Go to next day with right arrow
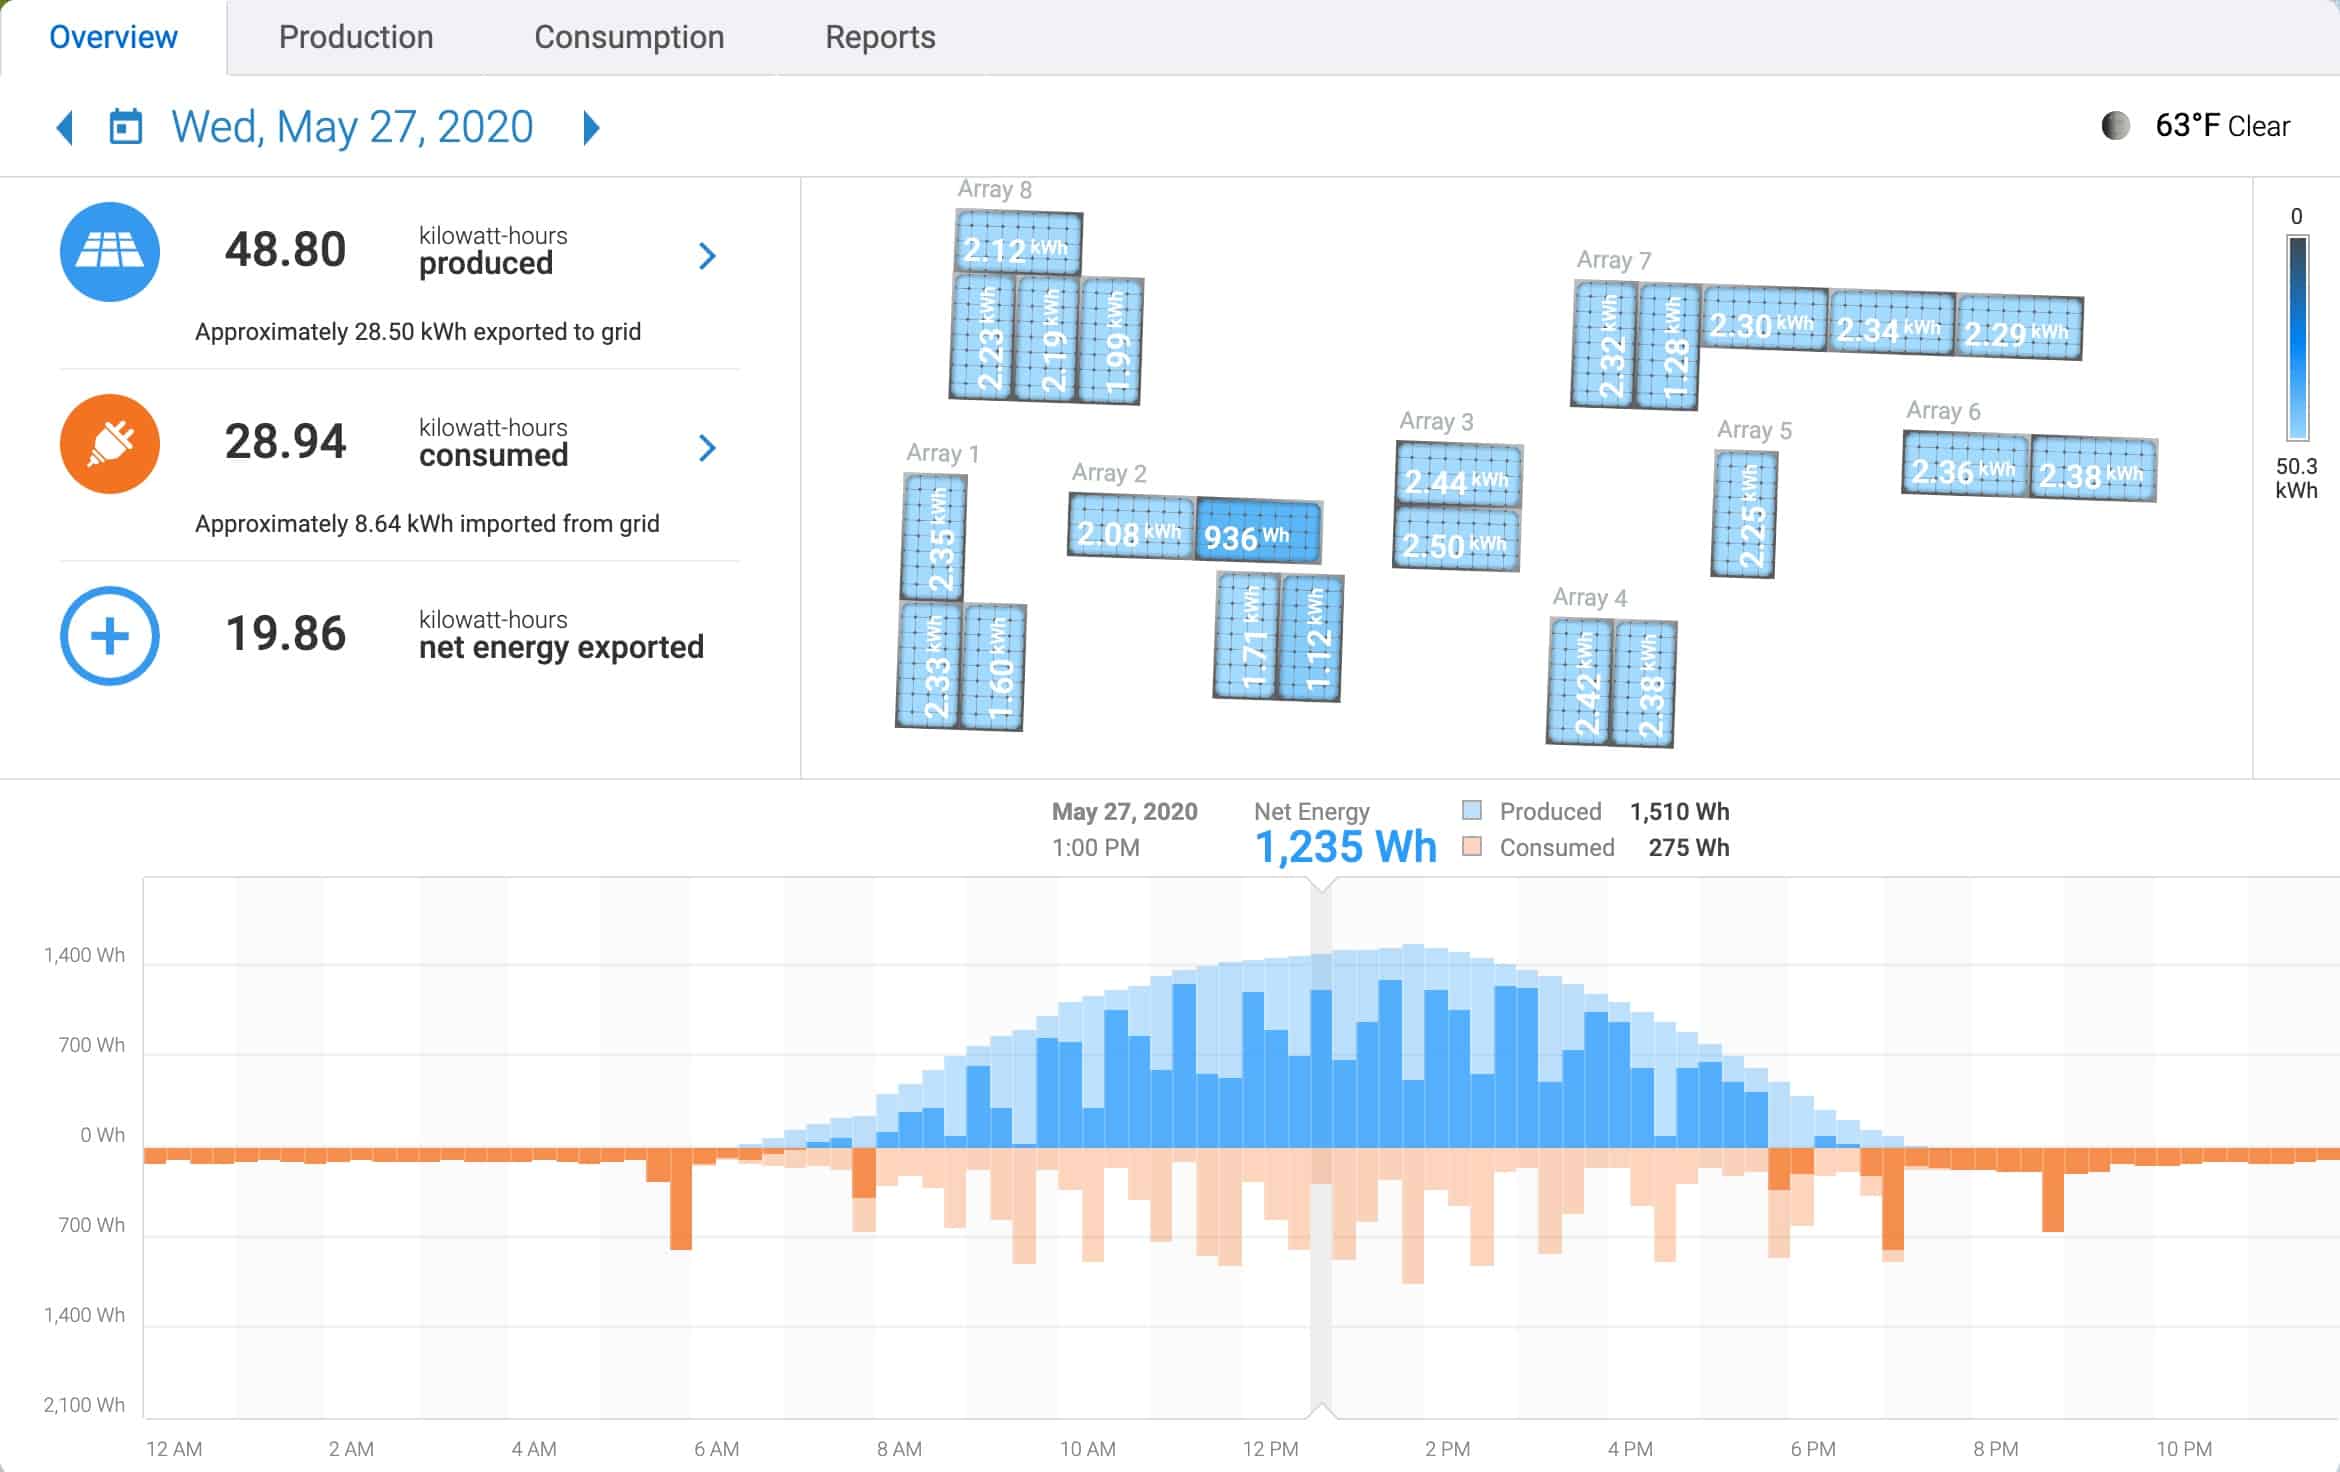The image size is (2340, 1472). coord(591,127)
